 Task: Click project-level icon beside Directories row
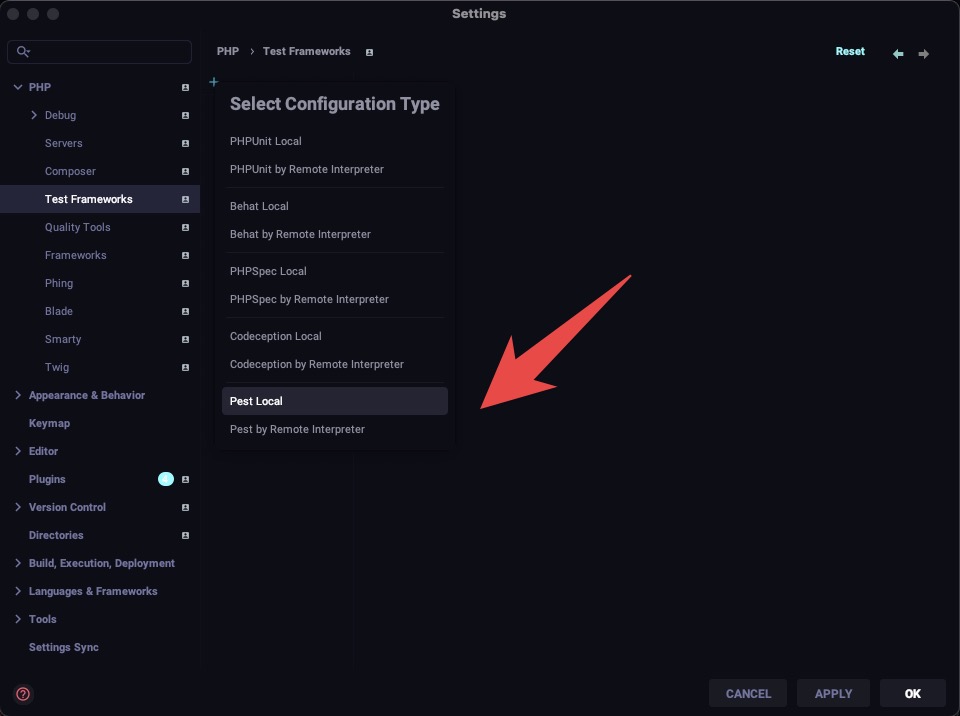tap(185, 535)
